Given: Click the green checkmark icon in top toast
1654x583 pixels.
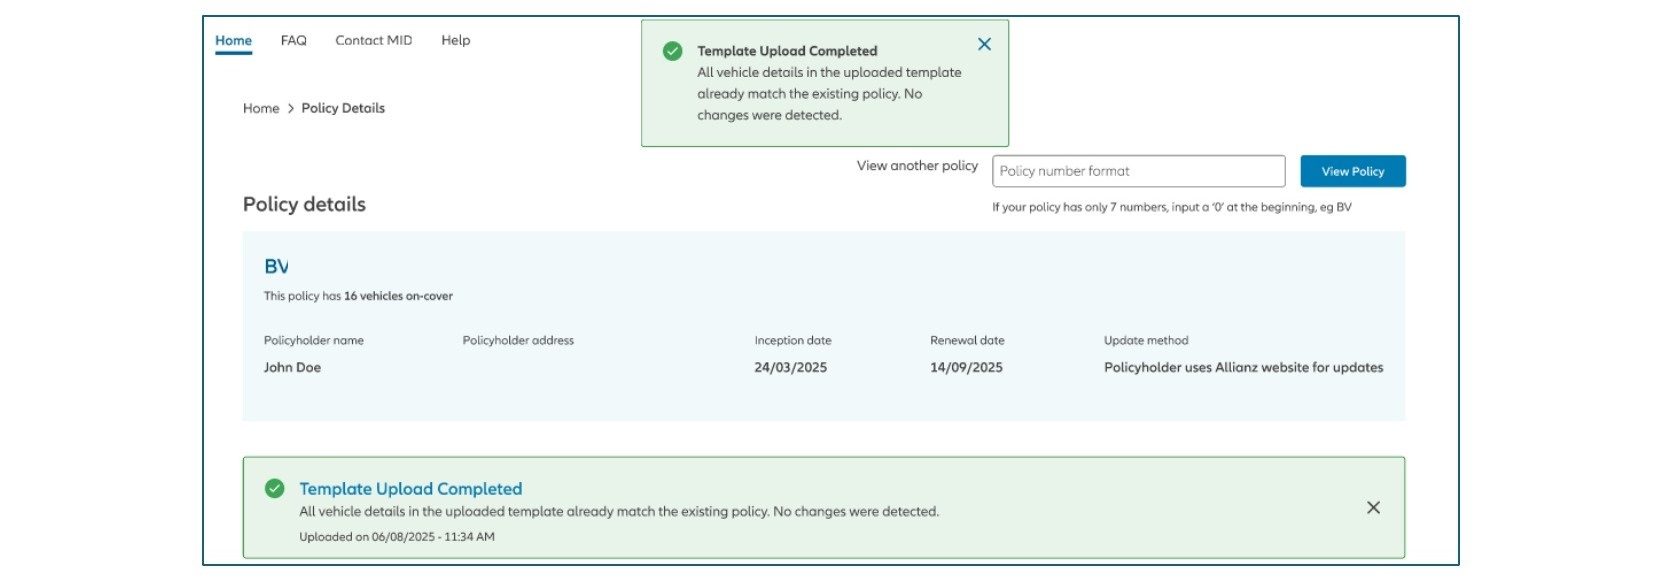Looking at the screenshot, I should point(673,51).
